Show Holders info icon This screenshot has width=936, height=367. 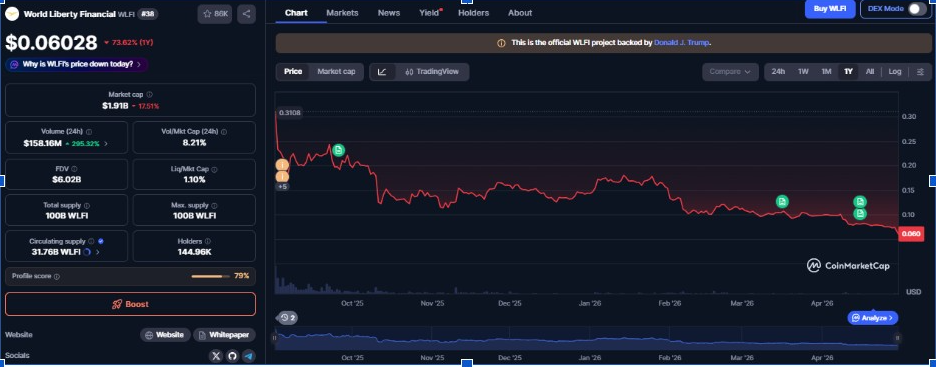coord(207,242)
